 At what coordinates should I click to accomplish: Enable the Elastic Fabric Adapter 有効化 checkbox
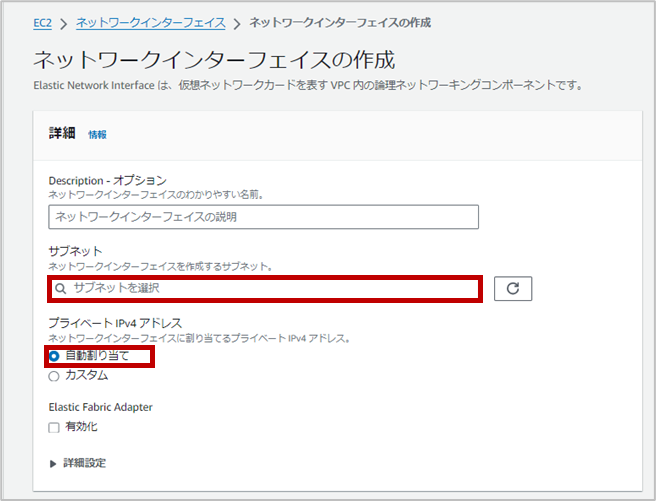(54, 427)
